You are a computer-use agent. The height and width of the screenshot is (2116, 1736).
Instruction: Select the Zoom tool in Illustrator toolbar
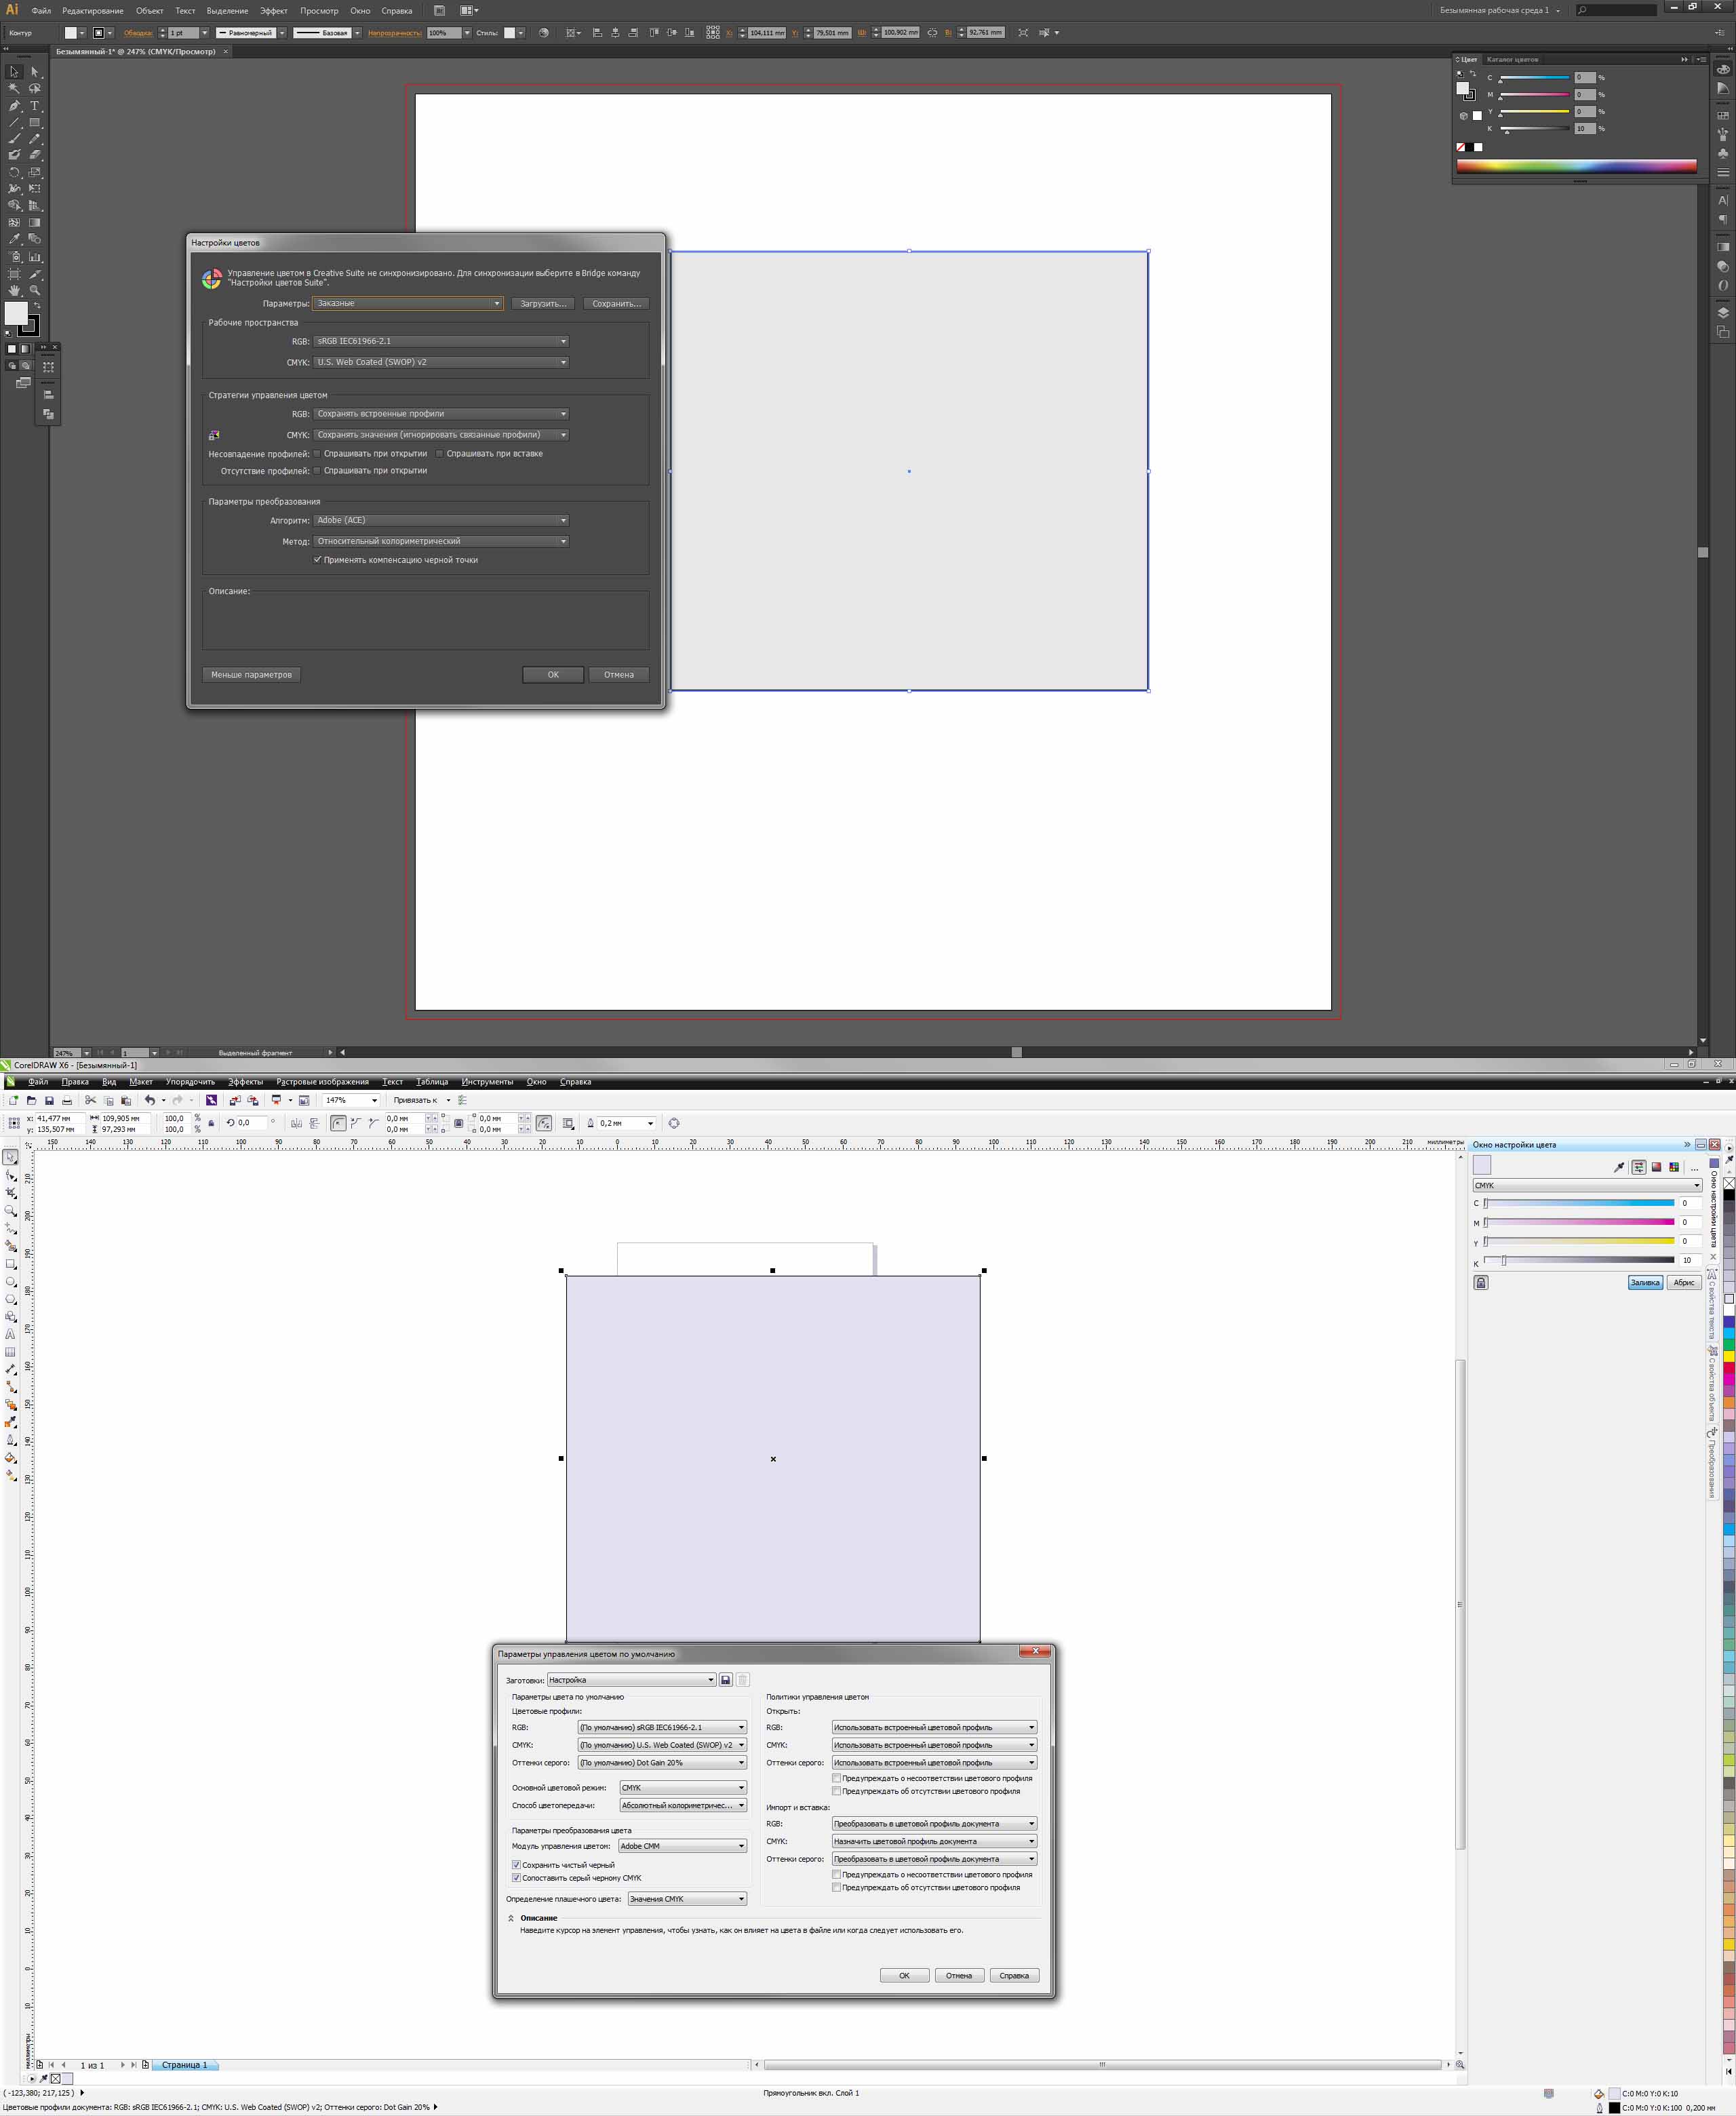point(34,290)
